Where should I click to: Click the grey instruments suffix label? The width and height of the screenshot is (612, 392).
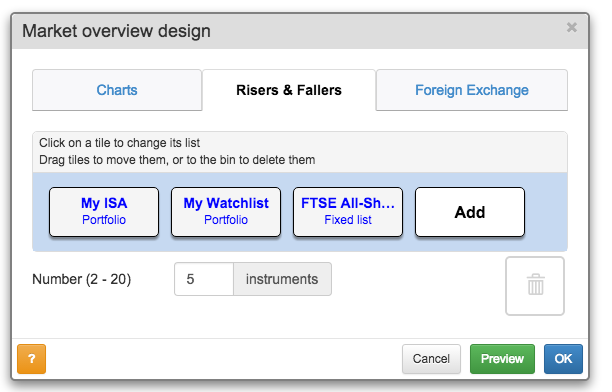pos(282,279)
